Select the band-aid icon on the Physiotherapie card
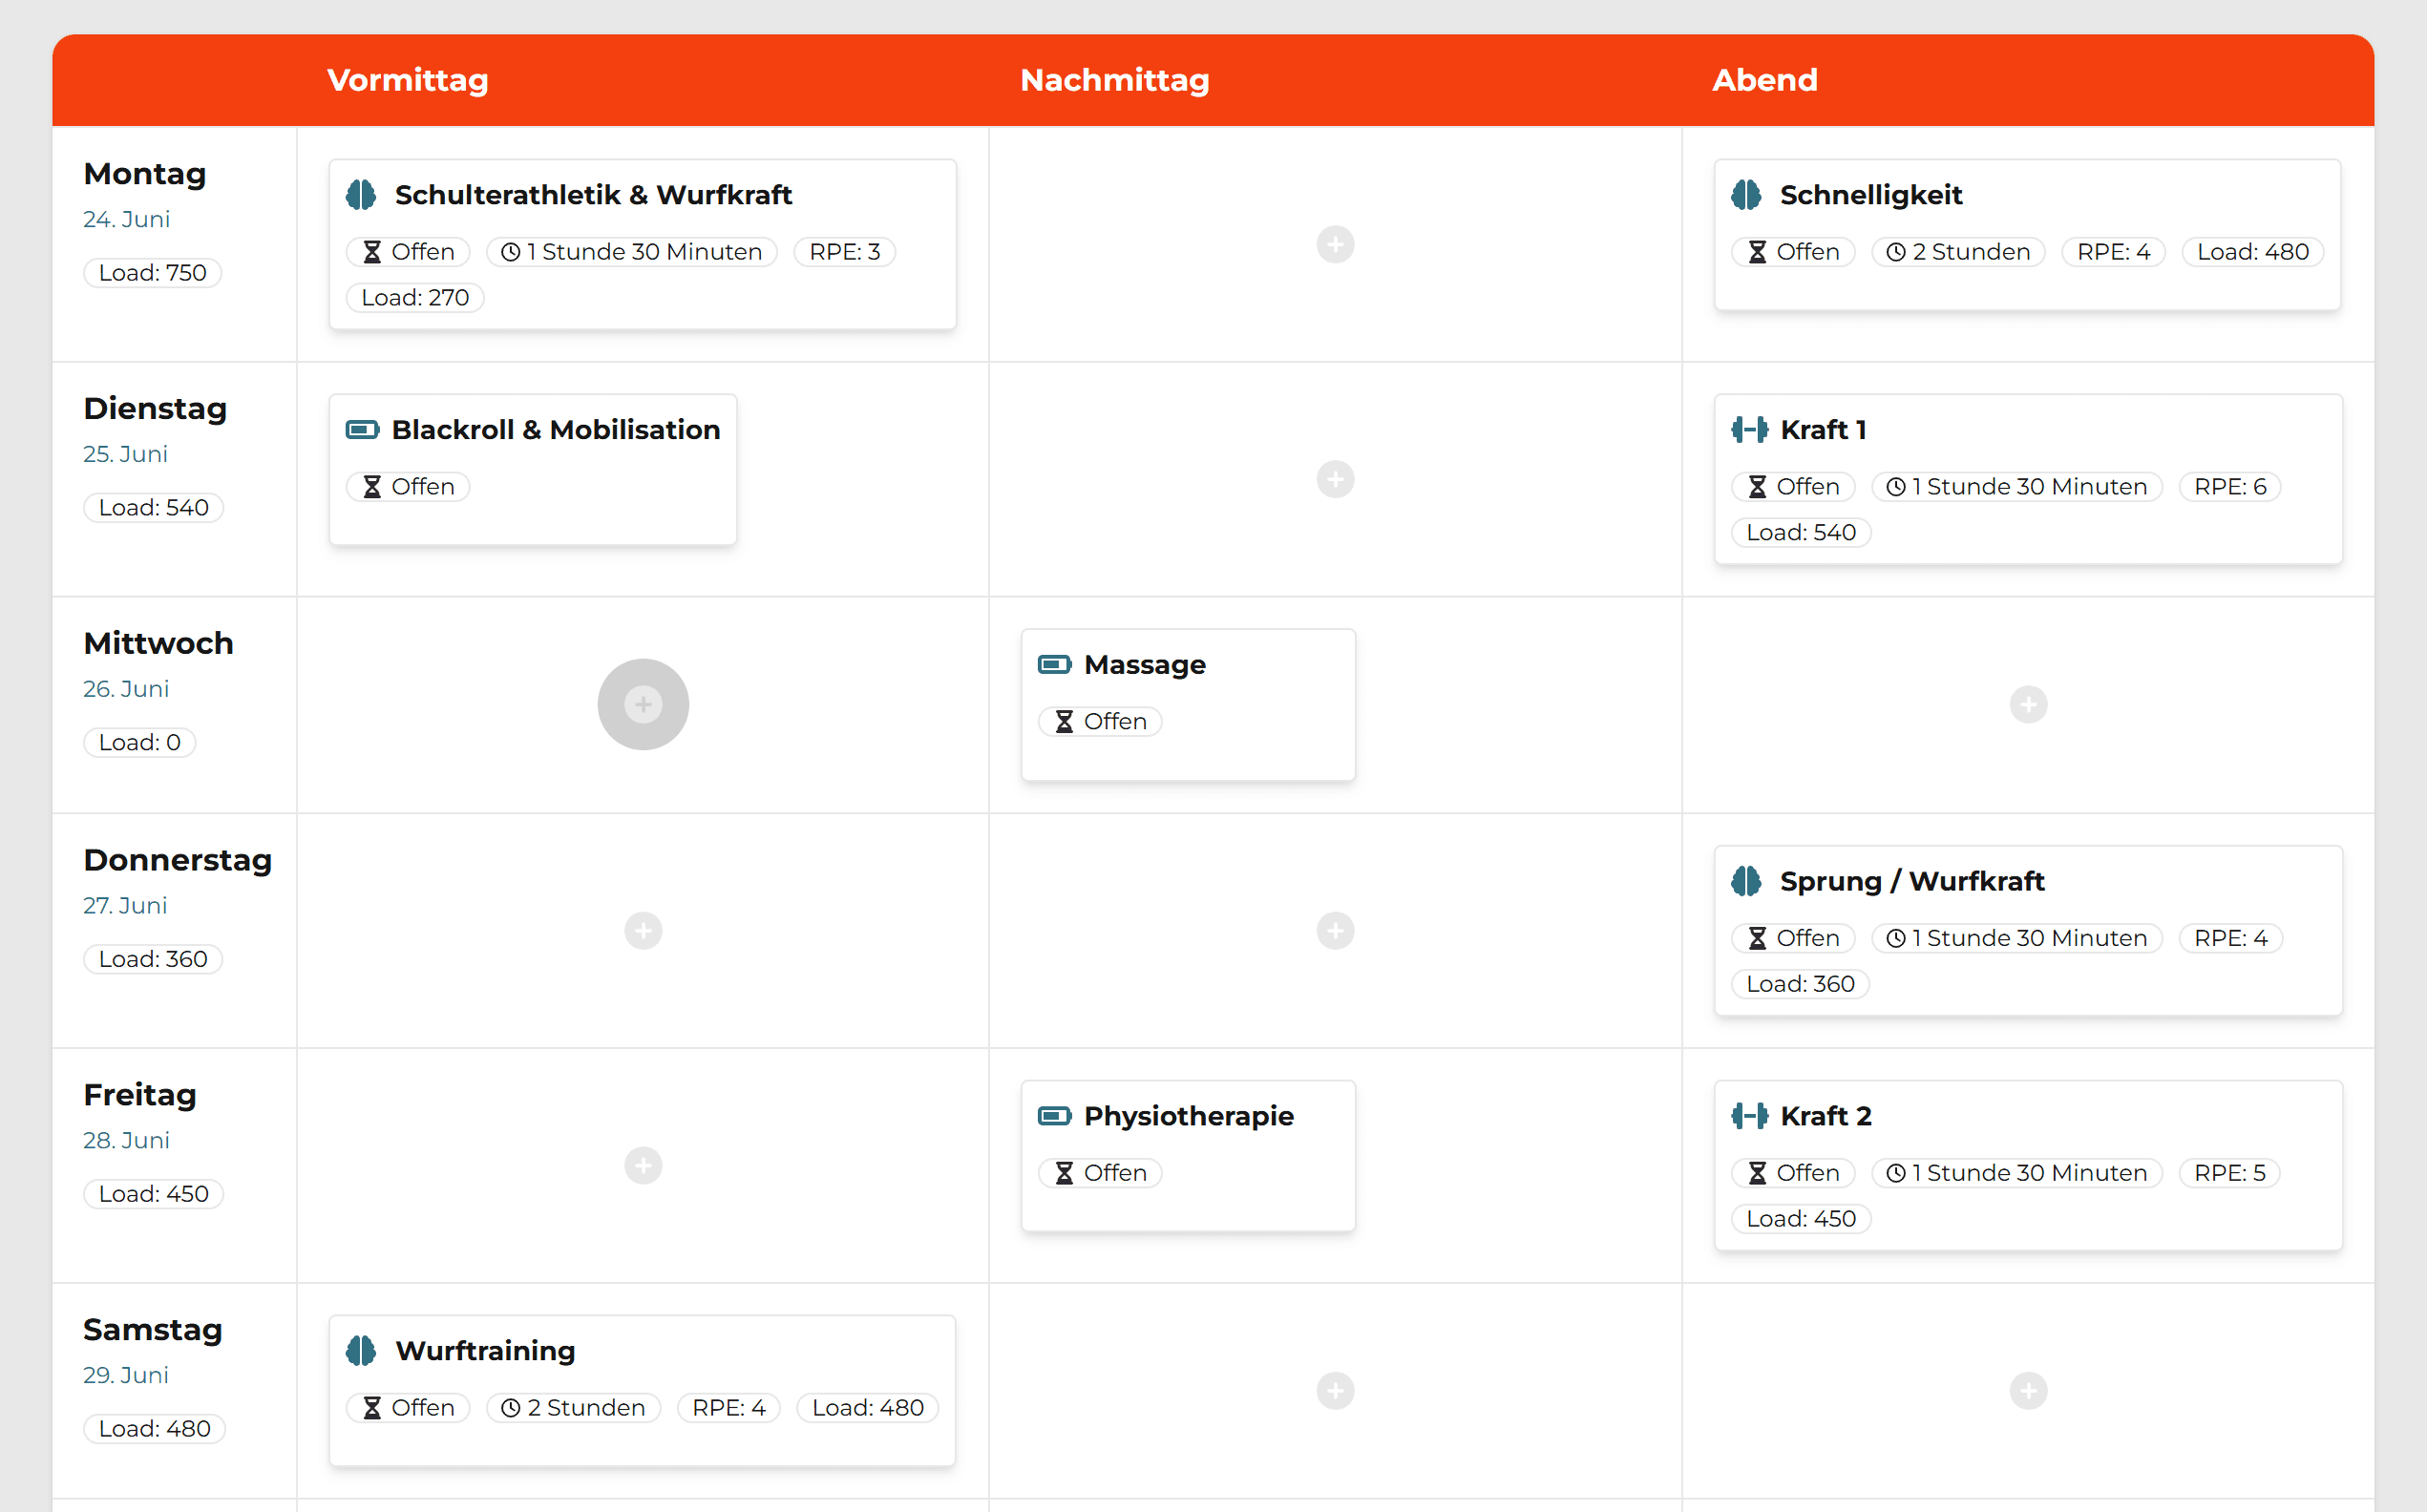Screen dimensions: 2427x1512 coord(1054,1115)
